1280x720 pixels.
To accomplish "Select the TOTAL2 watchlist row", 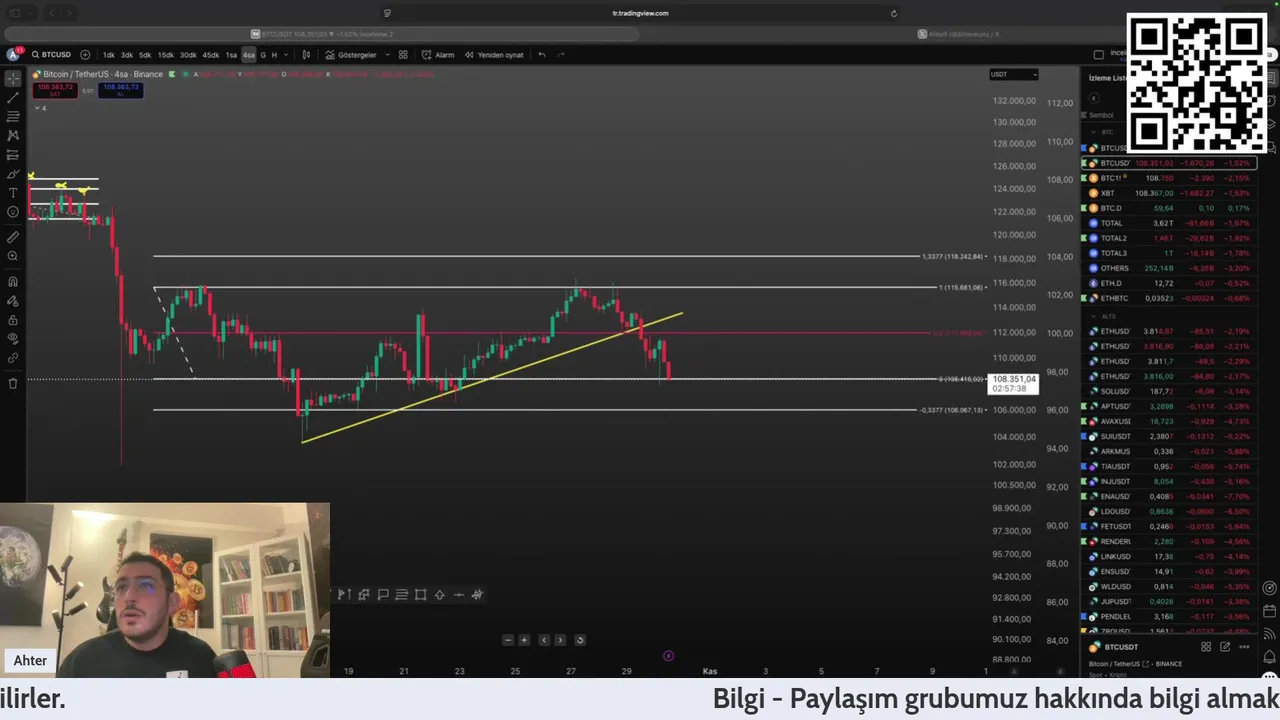I will pos(1167,238).
